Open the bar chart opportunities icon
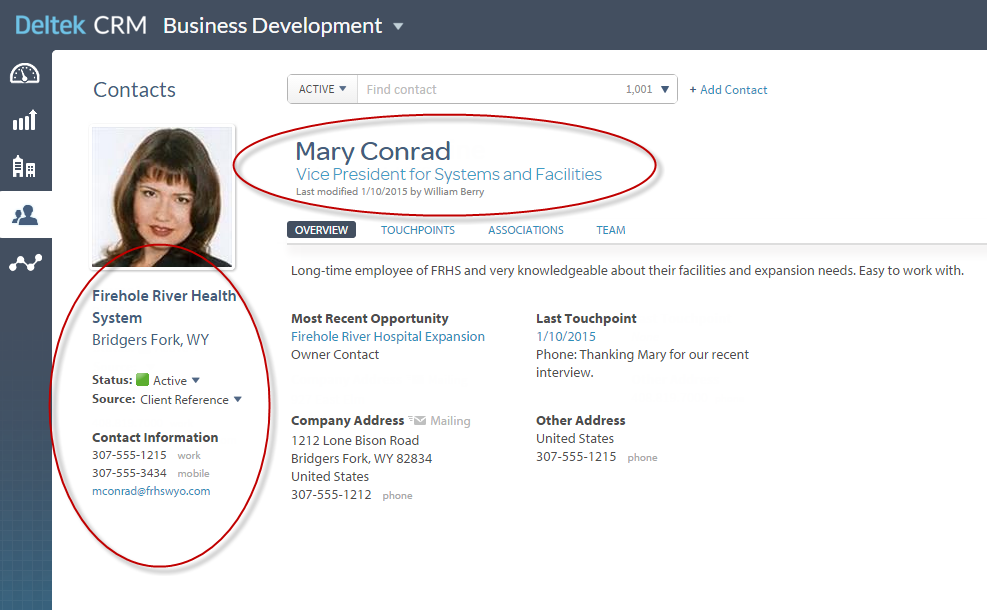Screen dimensions: 987x610 (x=25, y=120)
